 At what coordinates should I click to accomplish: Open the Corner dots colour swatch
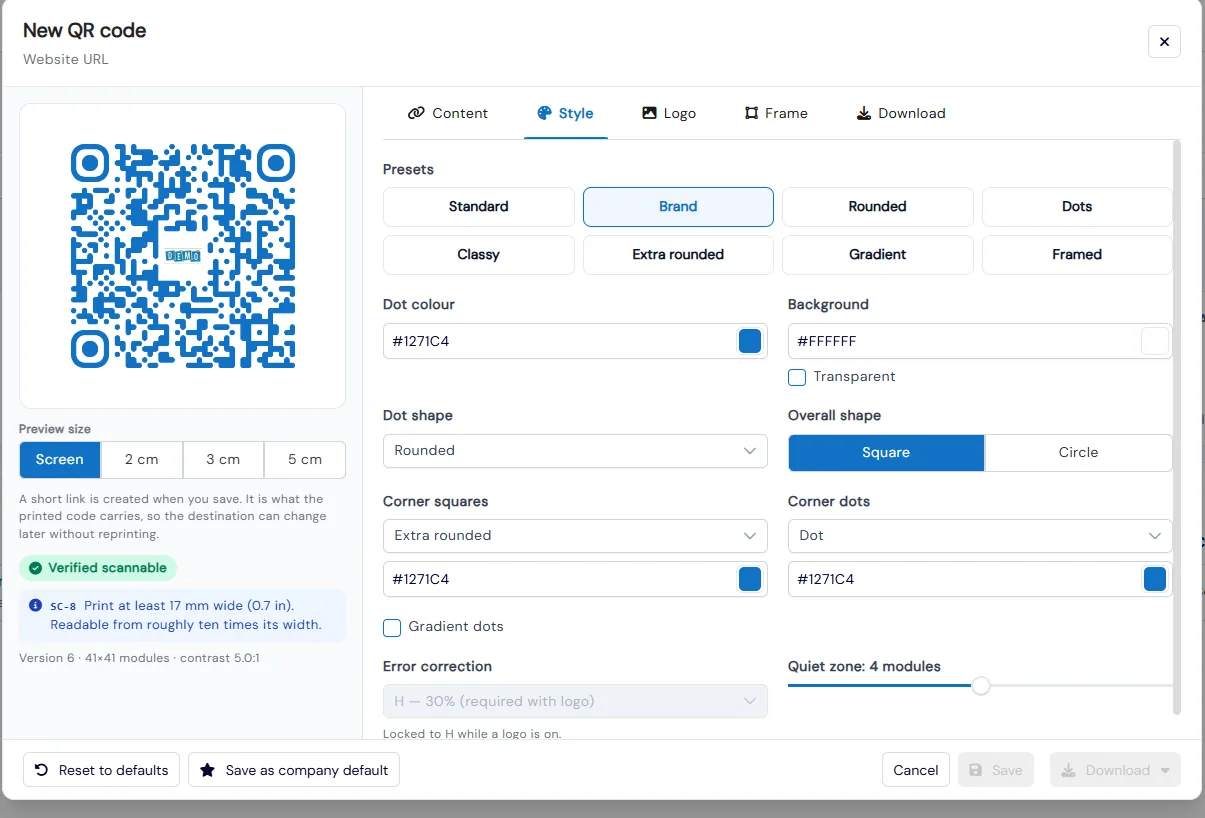1155,579
